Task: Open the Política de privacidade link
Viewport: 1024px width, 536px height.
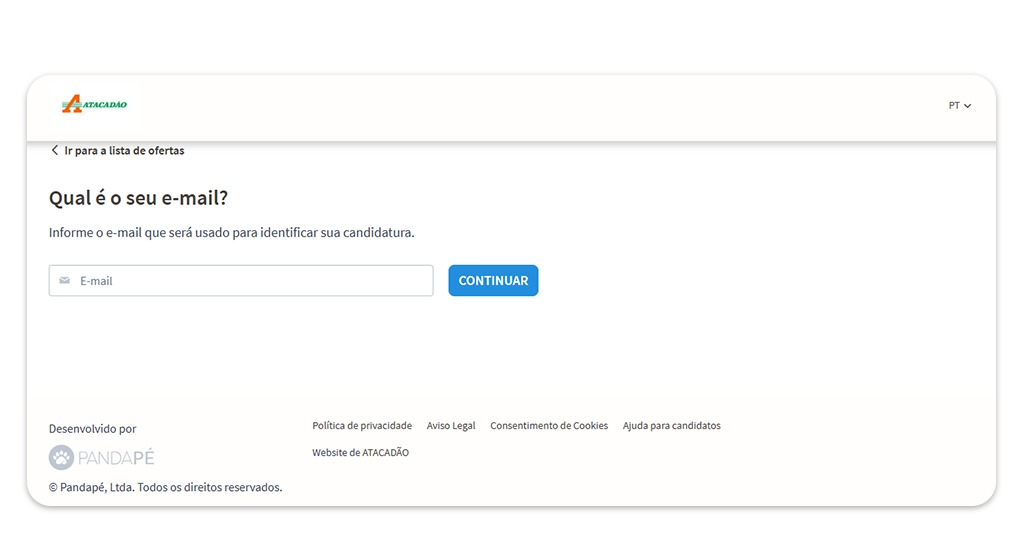Action: tap(362, 426)
